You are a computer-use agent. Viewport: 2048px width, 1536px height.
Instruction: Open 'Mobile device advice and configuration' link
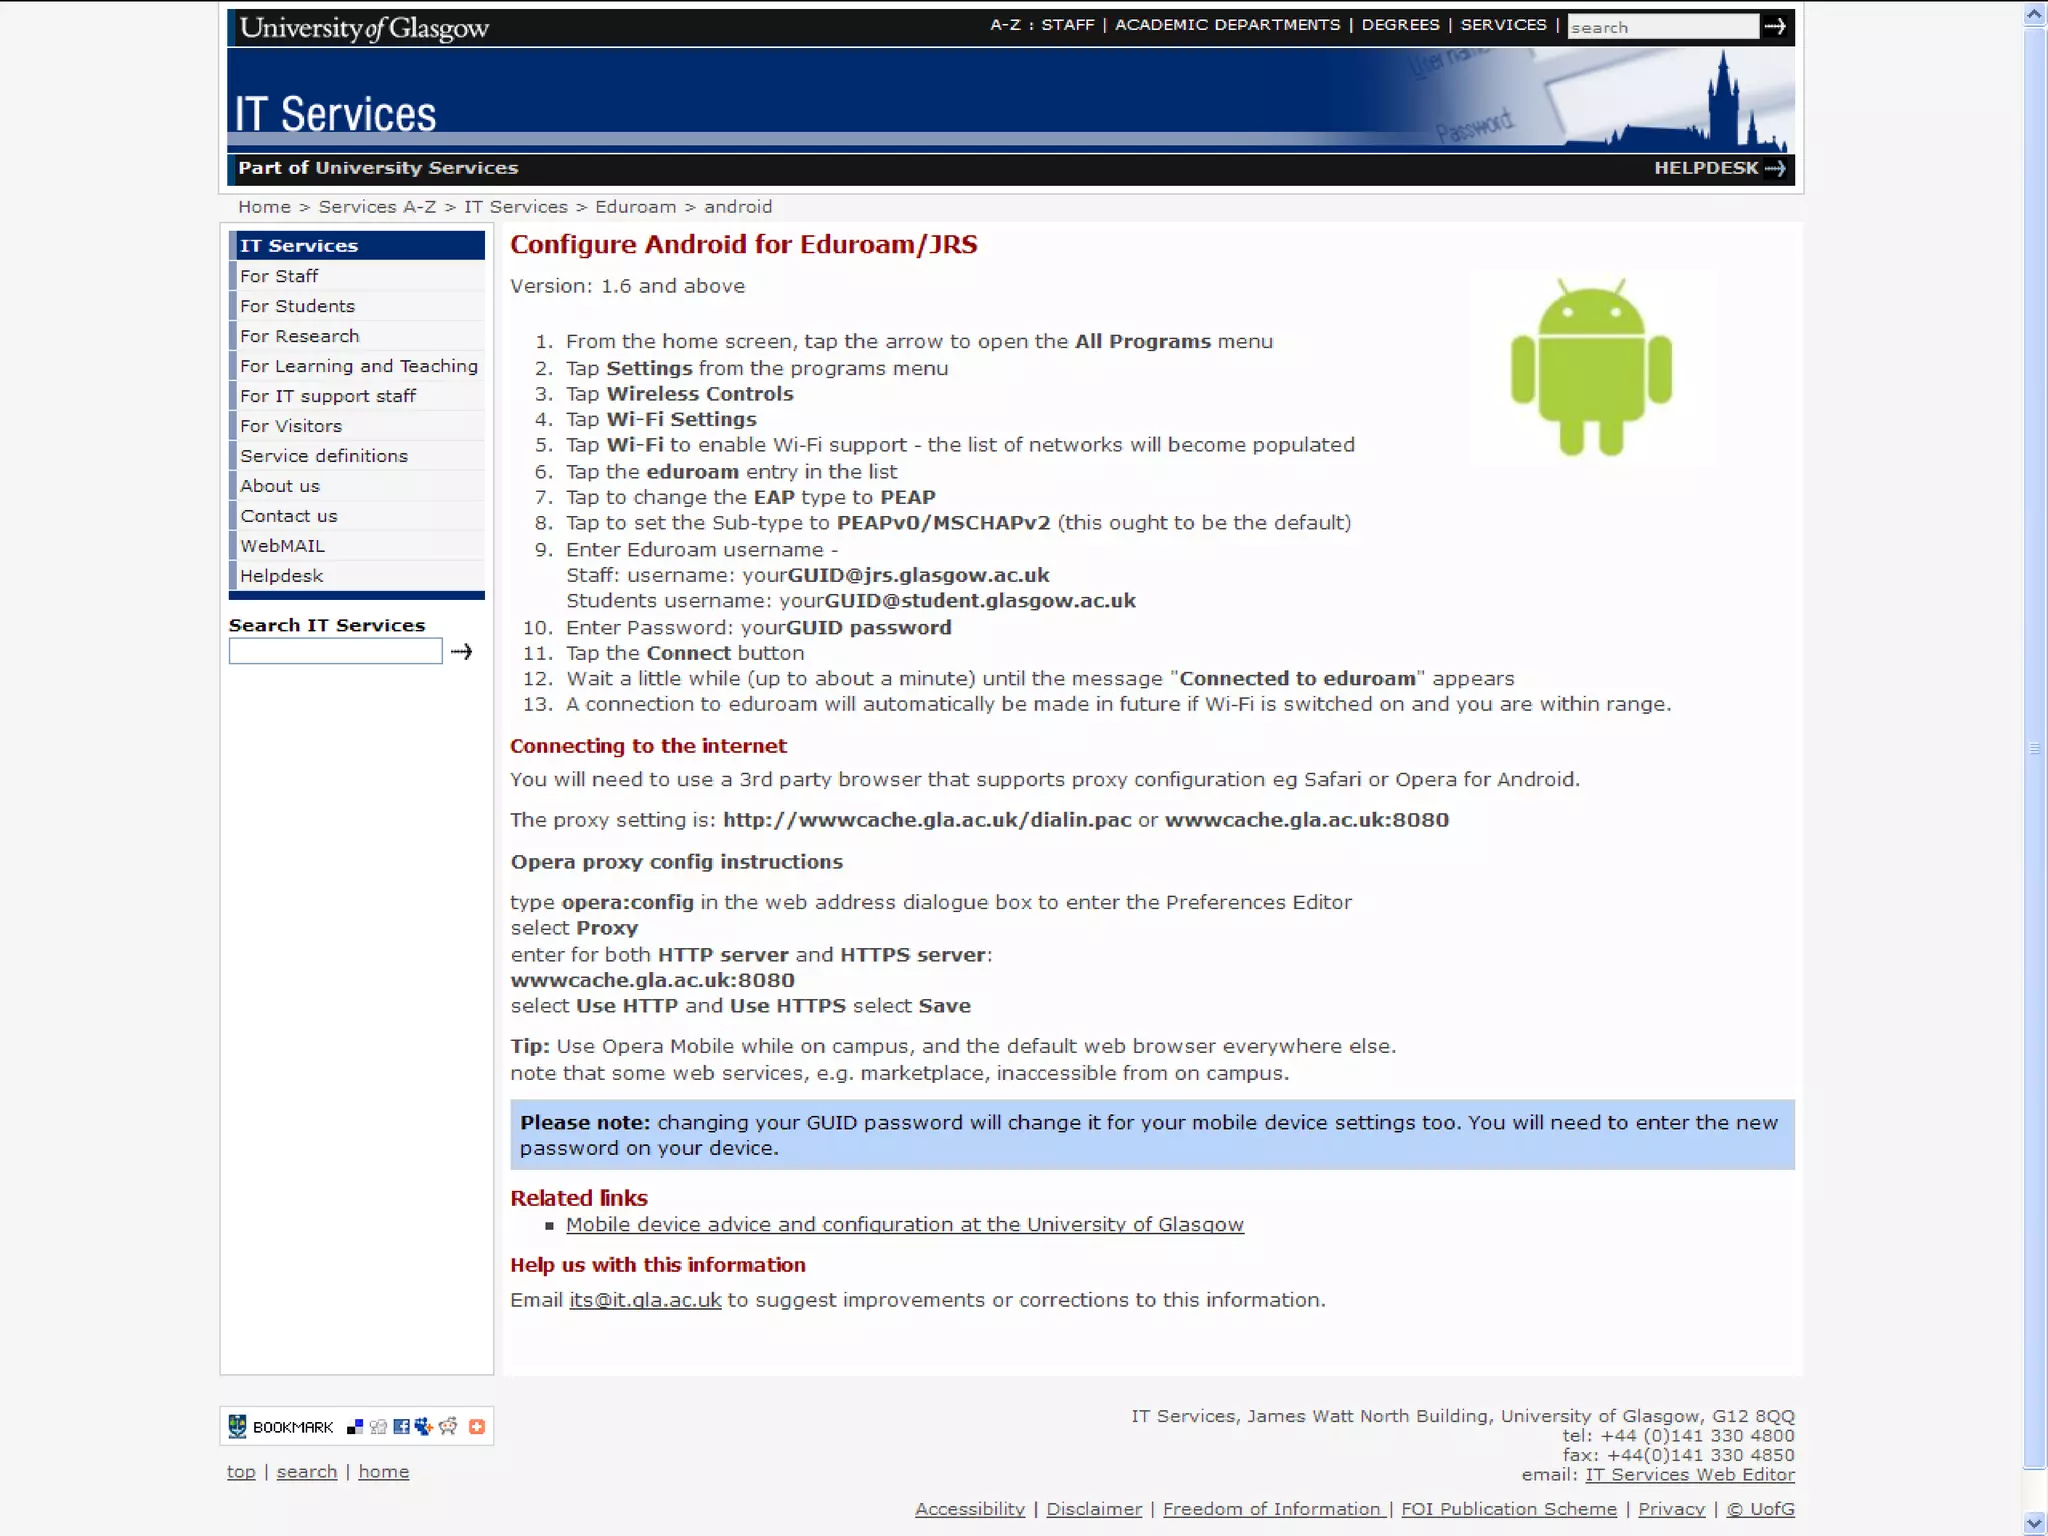904,1225
